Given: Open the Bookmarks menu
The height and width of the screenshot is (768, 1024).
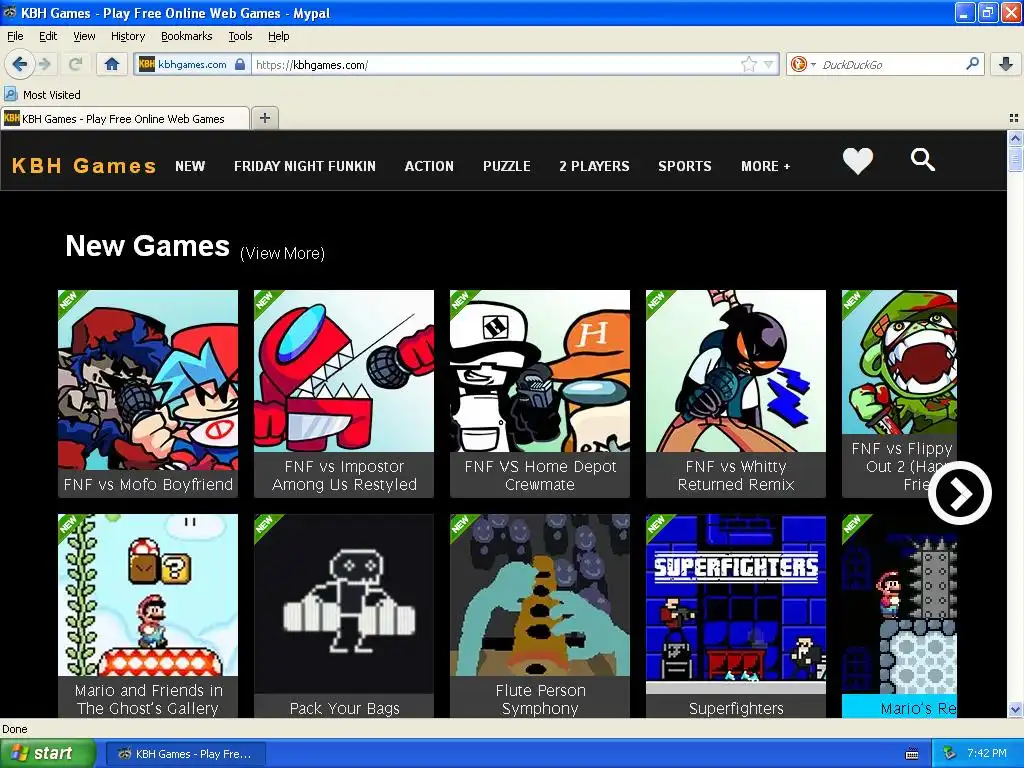Looking at the screenshot, I should [x=187, y=36].
